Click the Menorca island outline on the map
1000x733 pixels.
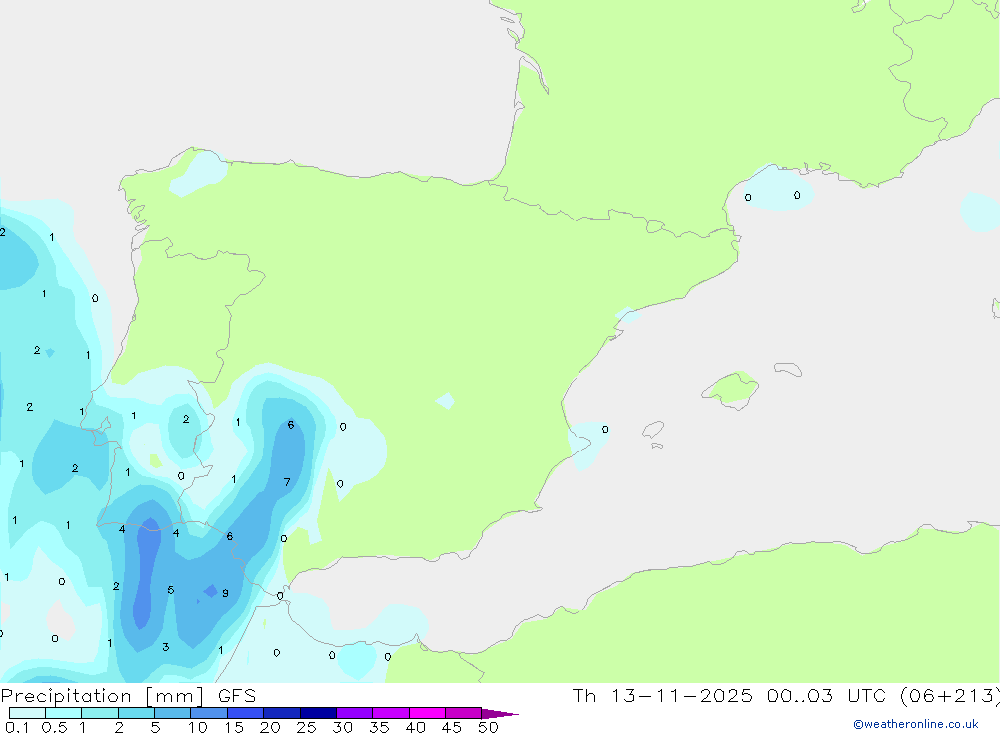[x=788, y=369]
